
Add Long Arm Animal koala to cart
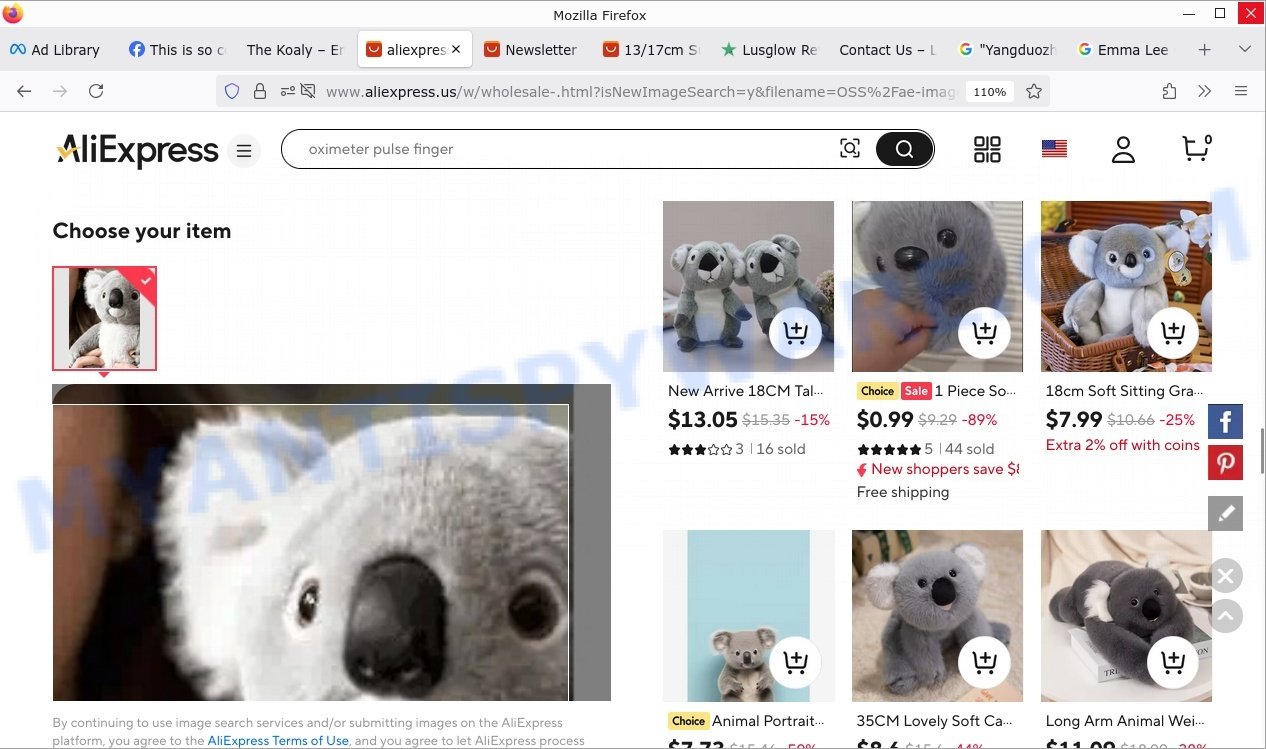(x=1173, y=662)
